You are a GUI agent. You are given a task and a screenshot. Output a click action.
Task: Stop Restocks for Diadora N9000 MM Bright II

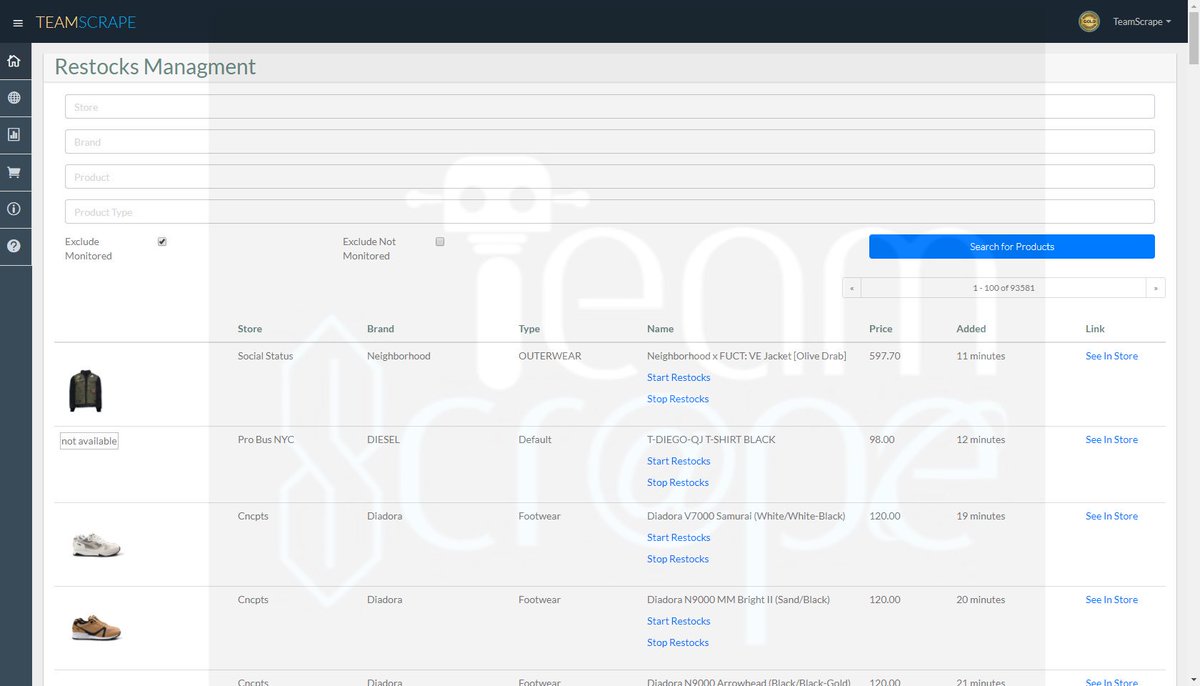[x=678, y=643]
